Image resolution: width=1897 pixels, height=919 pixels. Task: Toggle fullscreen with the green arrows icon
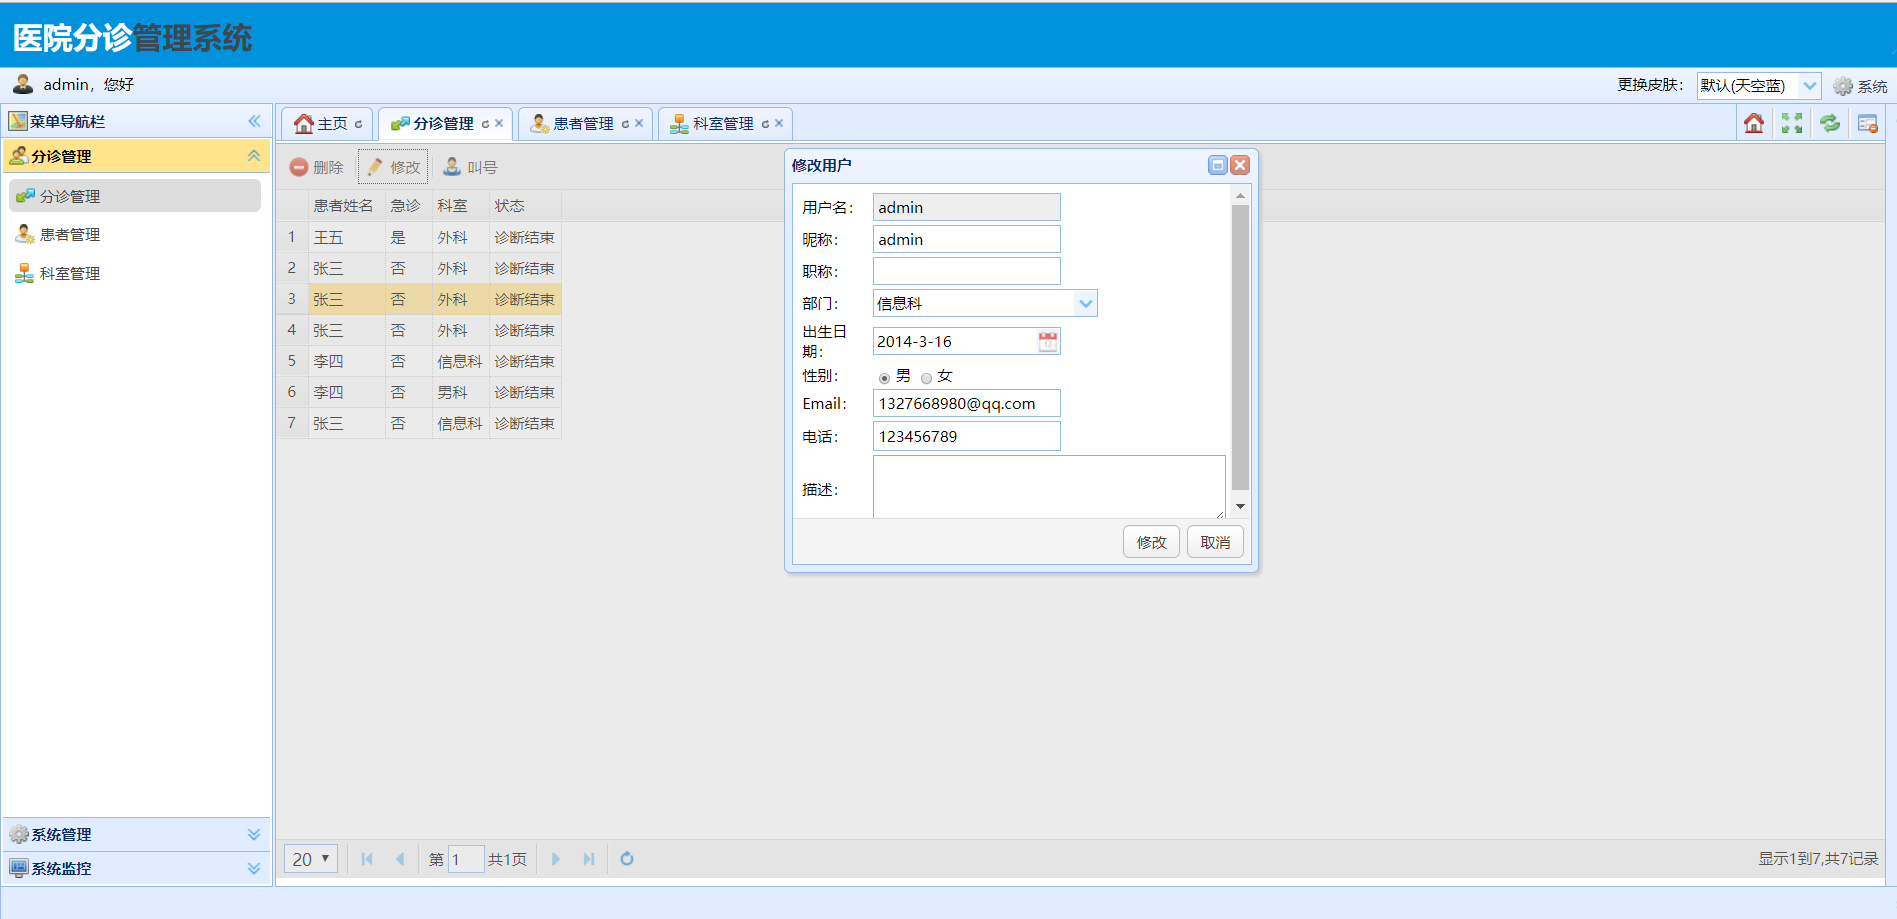(x=1792, y=123)
